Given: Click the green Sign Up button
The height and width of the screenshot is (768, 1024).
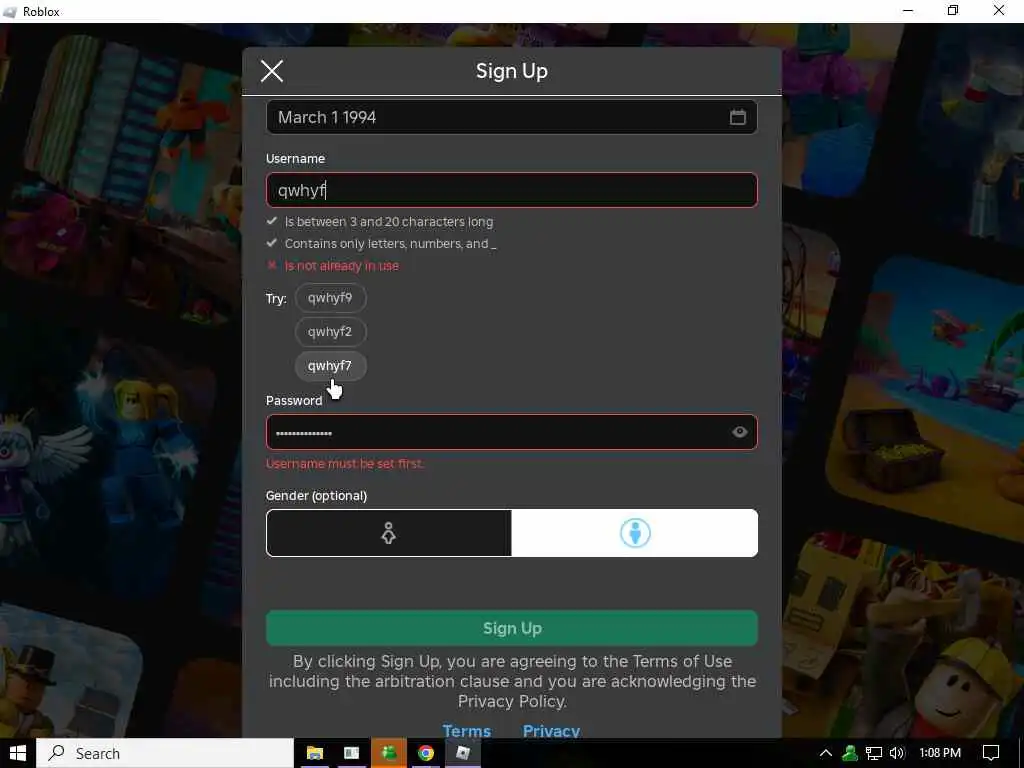Looking at the screenshot, I should 511,628.
